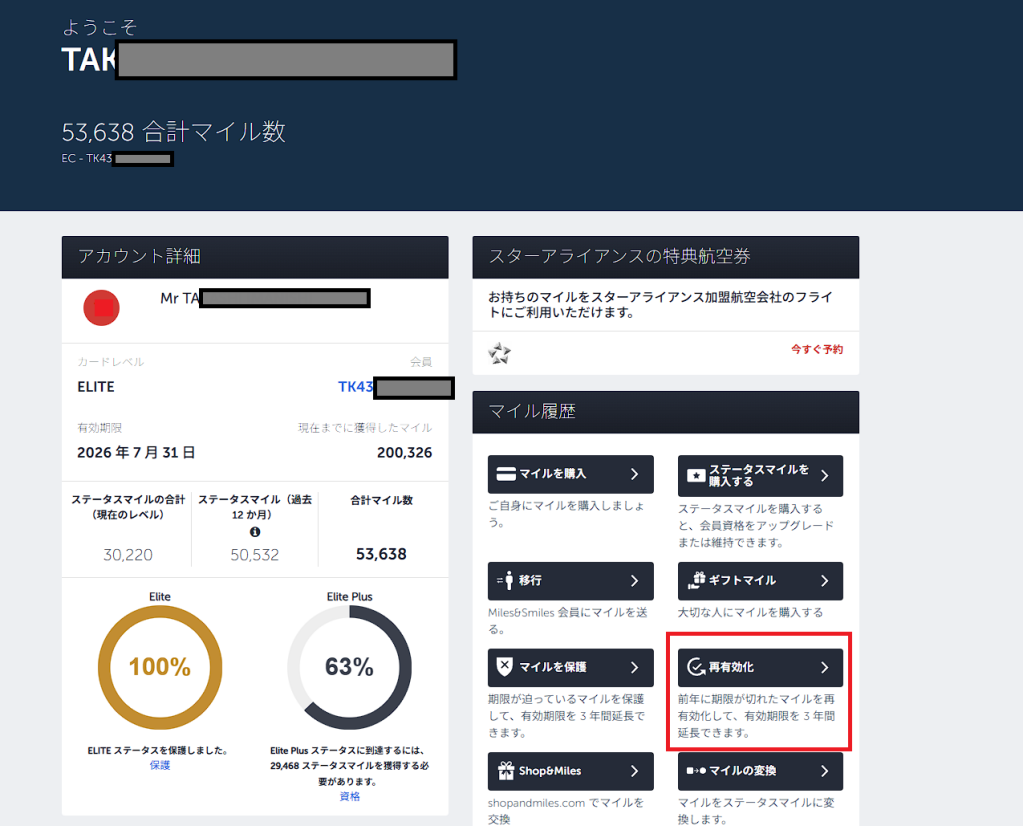Open the 今すぐ予約 booking link
This screenshot has width=1023, height=826.
(816, 349)
